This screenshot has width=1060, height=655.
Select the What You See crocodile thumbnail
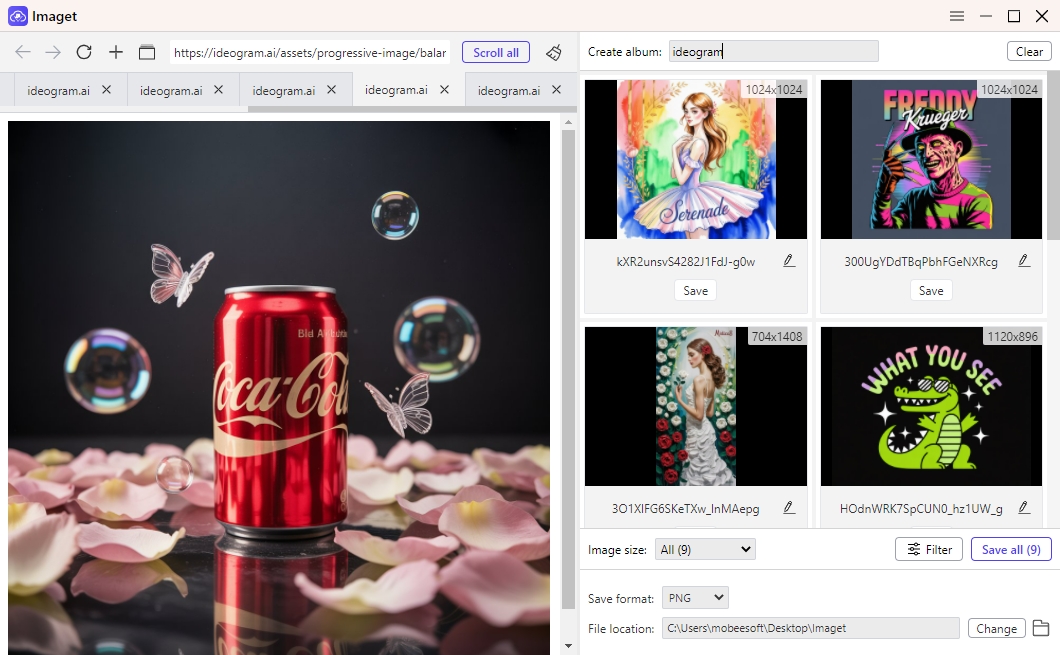coord(931,406)
